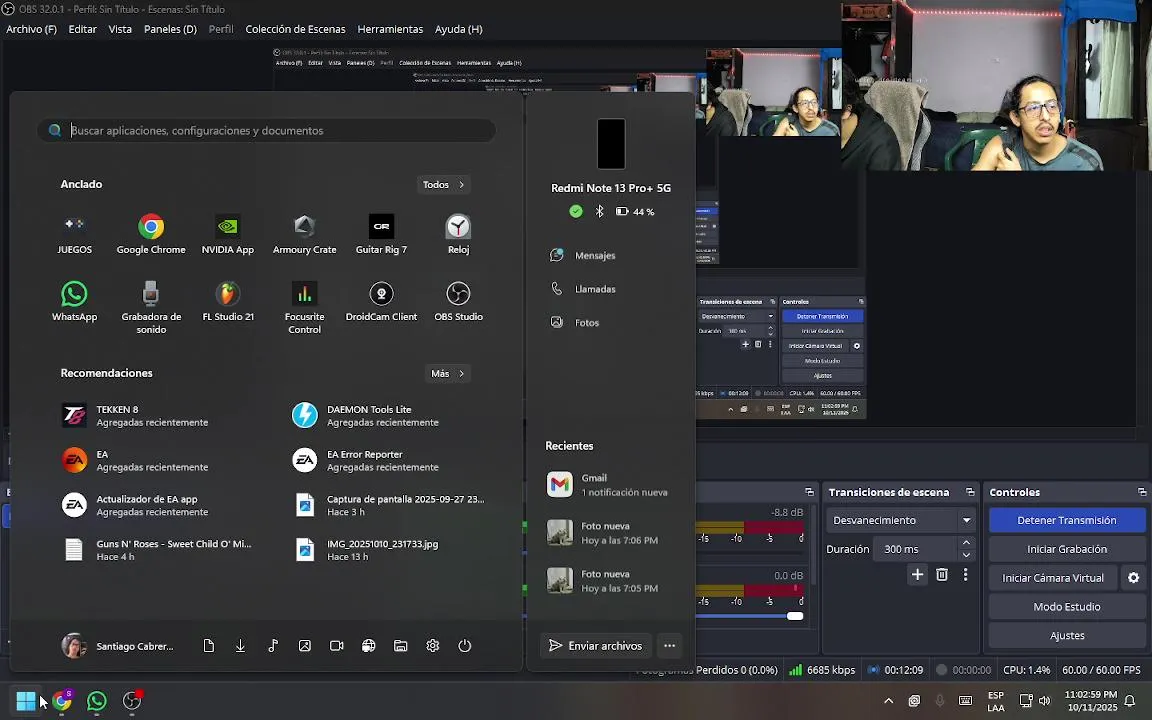Open Colección de Escenas menu
This screenshot has width=1152, height=720.
pos(295,29)
